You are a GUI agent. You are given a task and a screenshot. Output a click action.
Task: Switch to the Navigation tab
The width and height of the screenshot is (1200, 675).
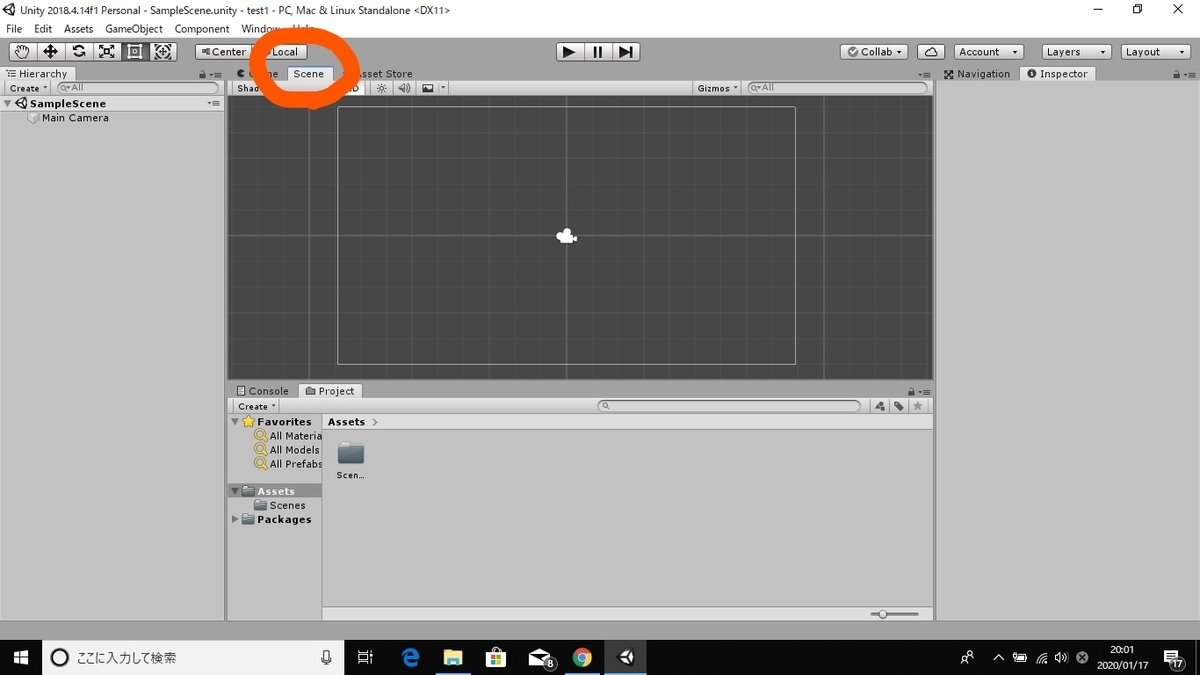click(x=977, y=74)
